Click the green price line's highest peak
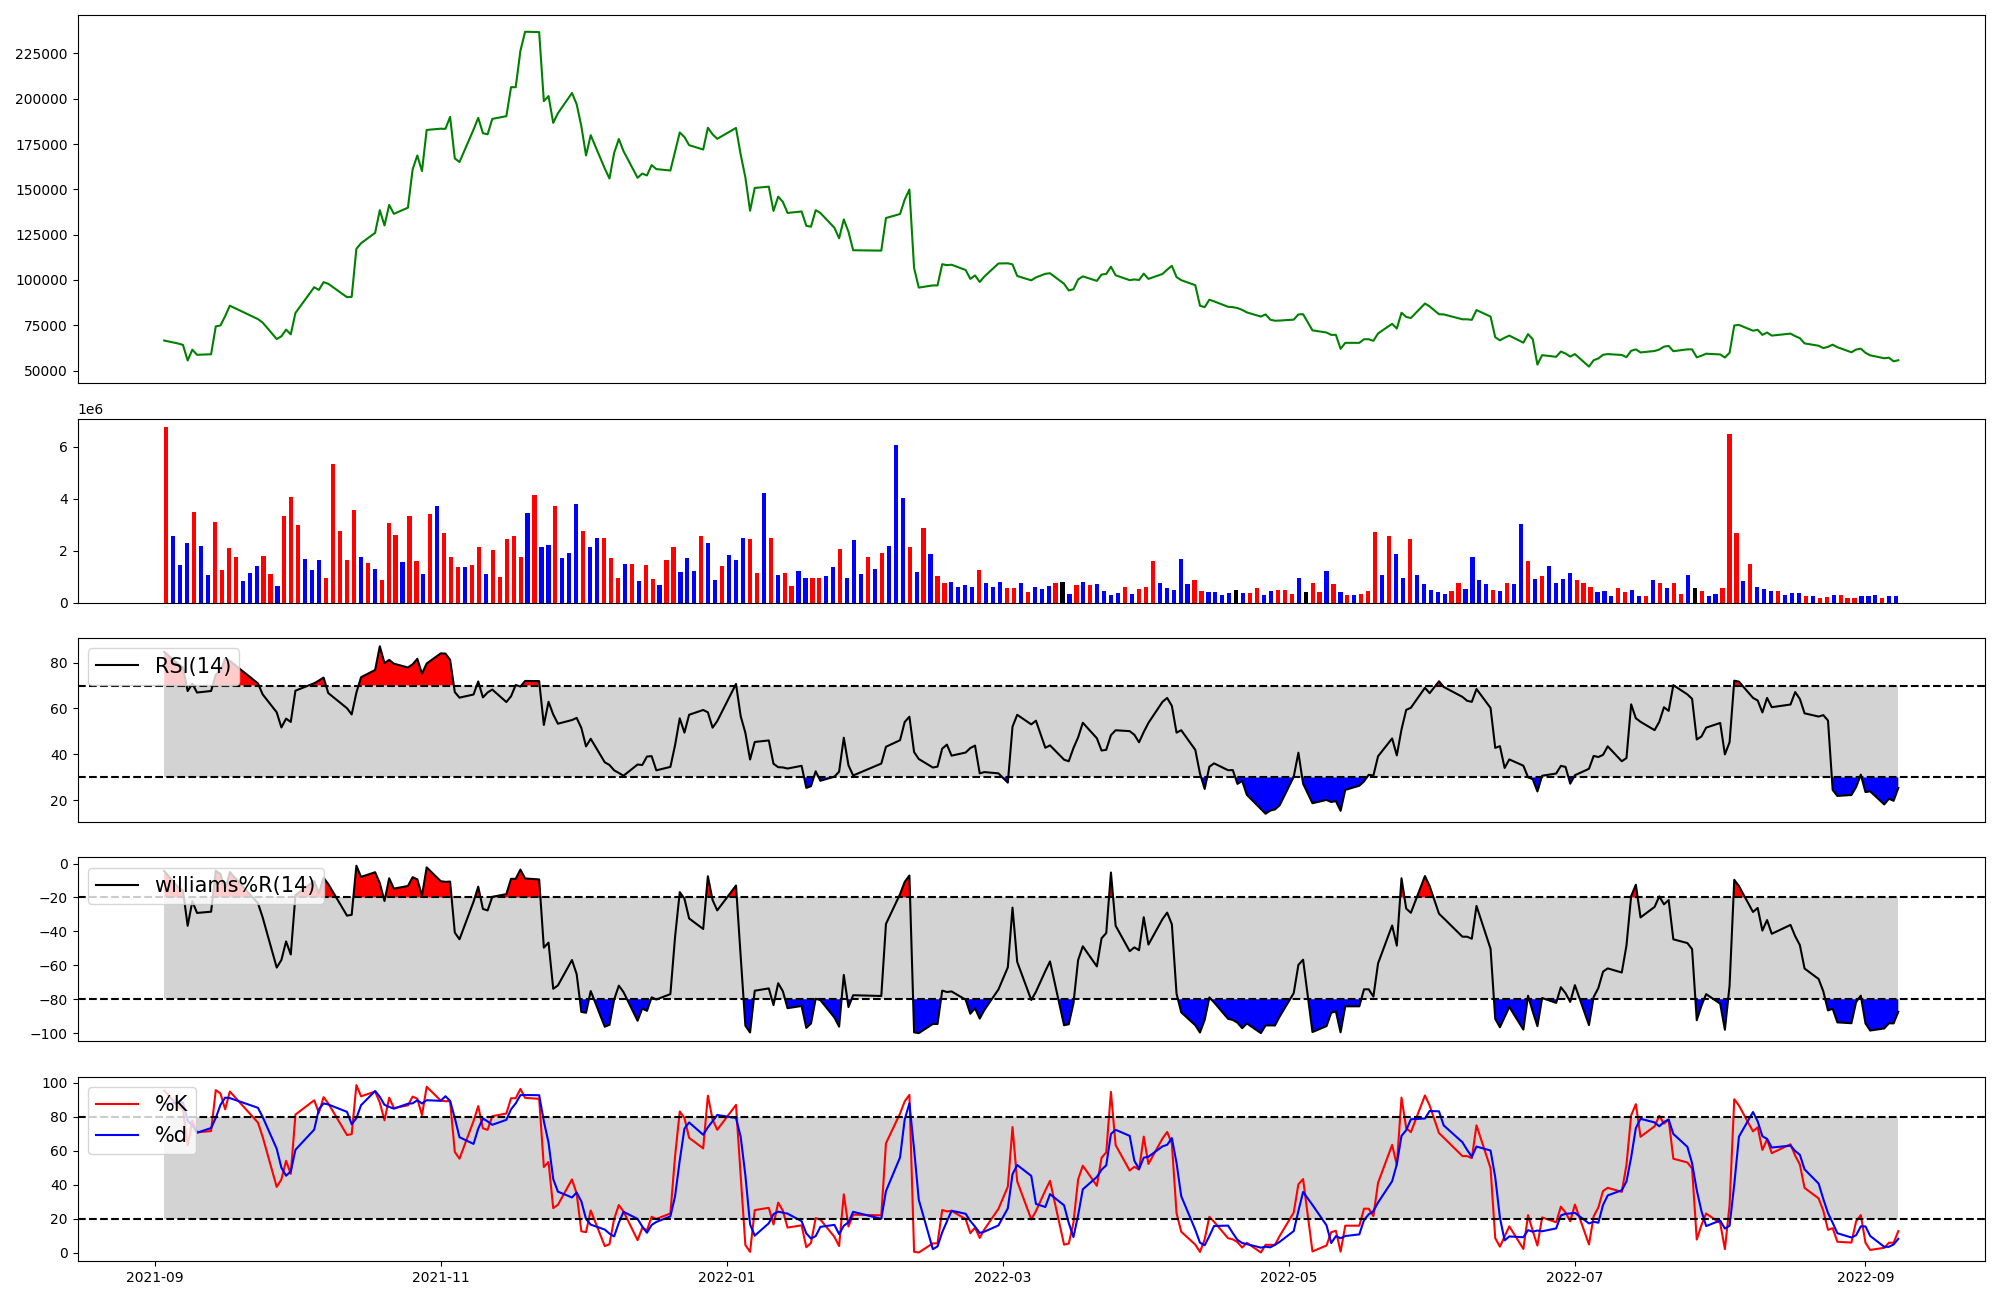Image resolution: width=2000 pixels, height=1300 pixels. point(532,33)
